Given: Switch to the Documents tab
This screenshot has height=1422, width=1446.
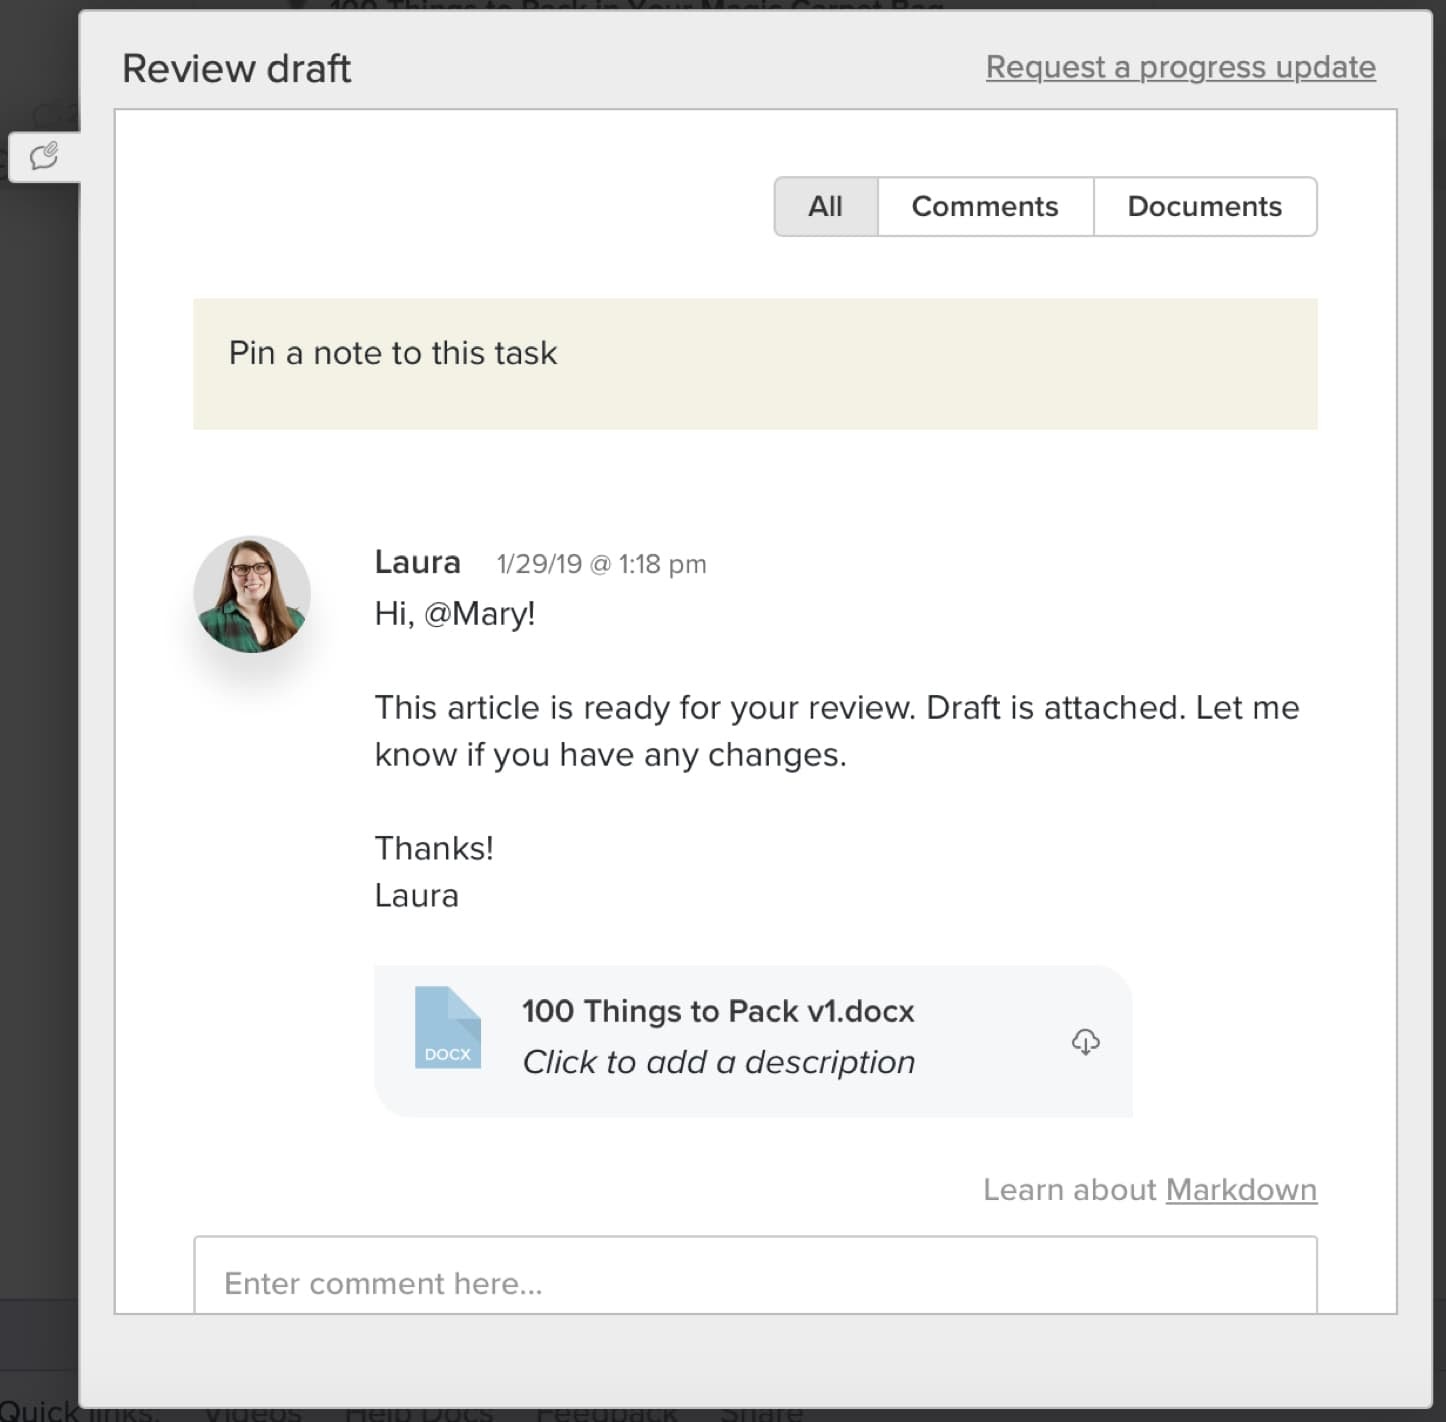Looking at the screenshot, I should 1204,207.
